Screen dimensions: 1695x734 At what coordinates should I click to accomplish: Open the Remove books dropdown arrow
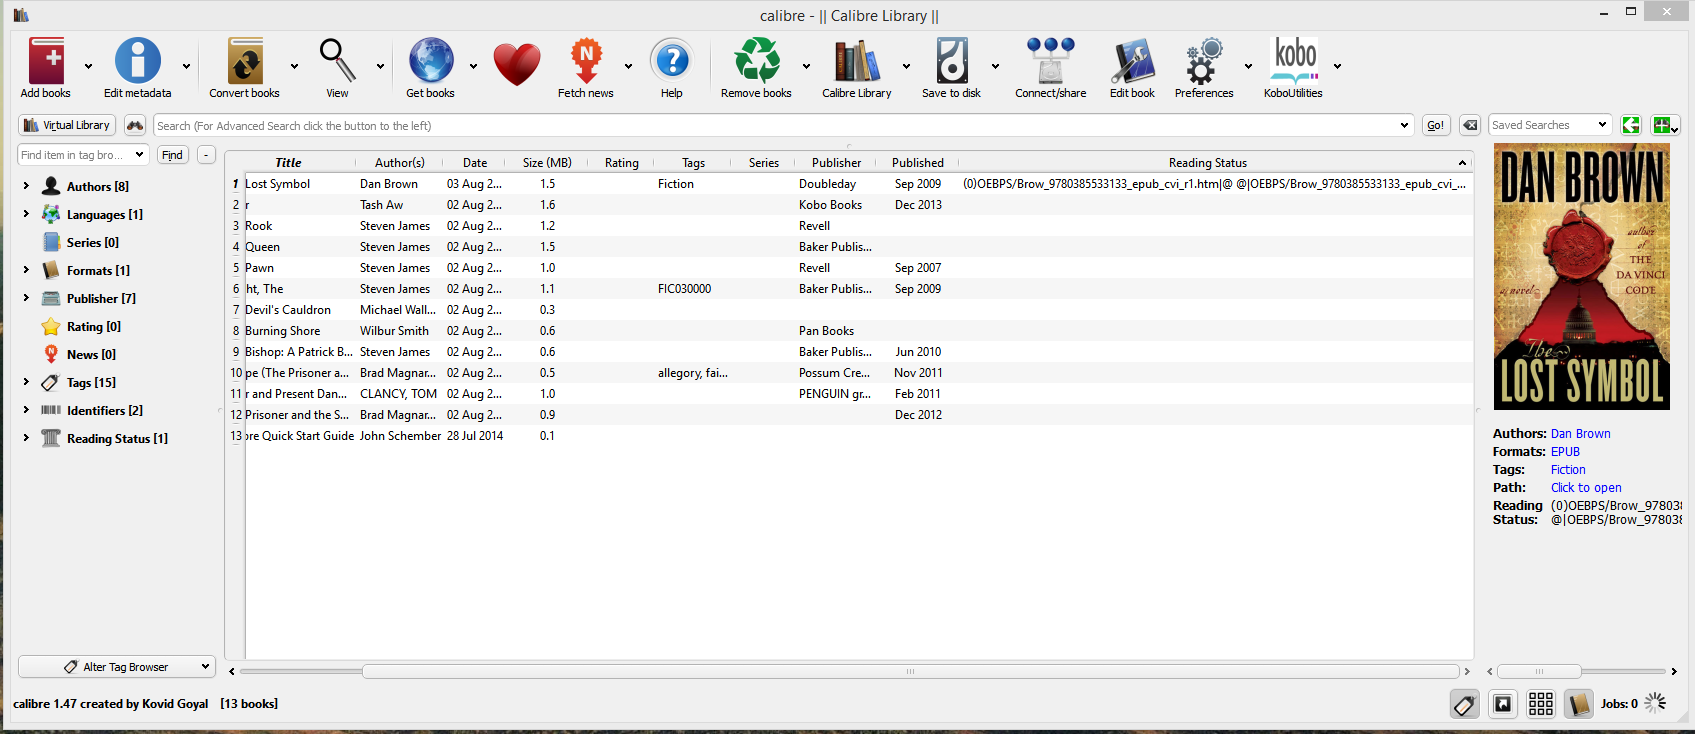click(x=806, y=66)
